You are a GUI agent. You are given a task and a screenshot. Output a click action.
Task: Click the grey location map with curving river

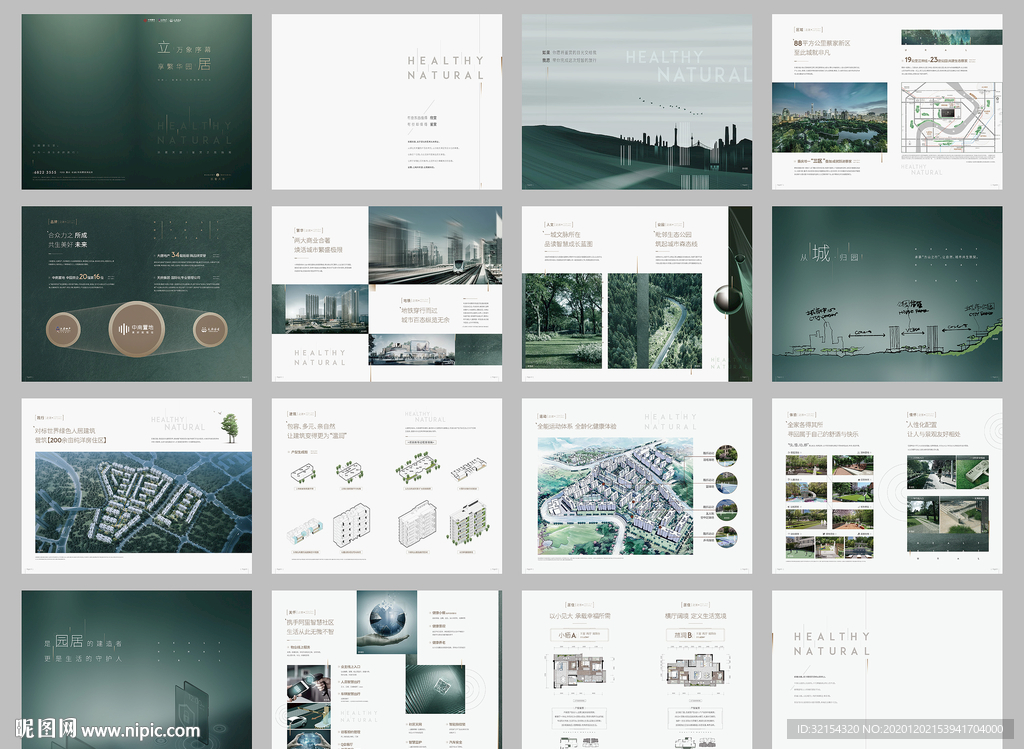tap(952, 118)
